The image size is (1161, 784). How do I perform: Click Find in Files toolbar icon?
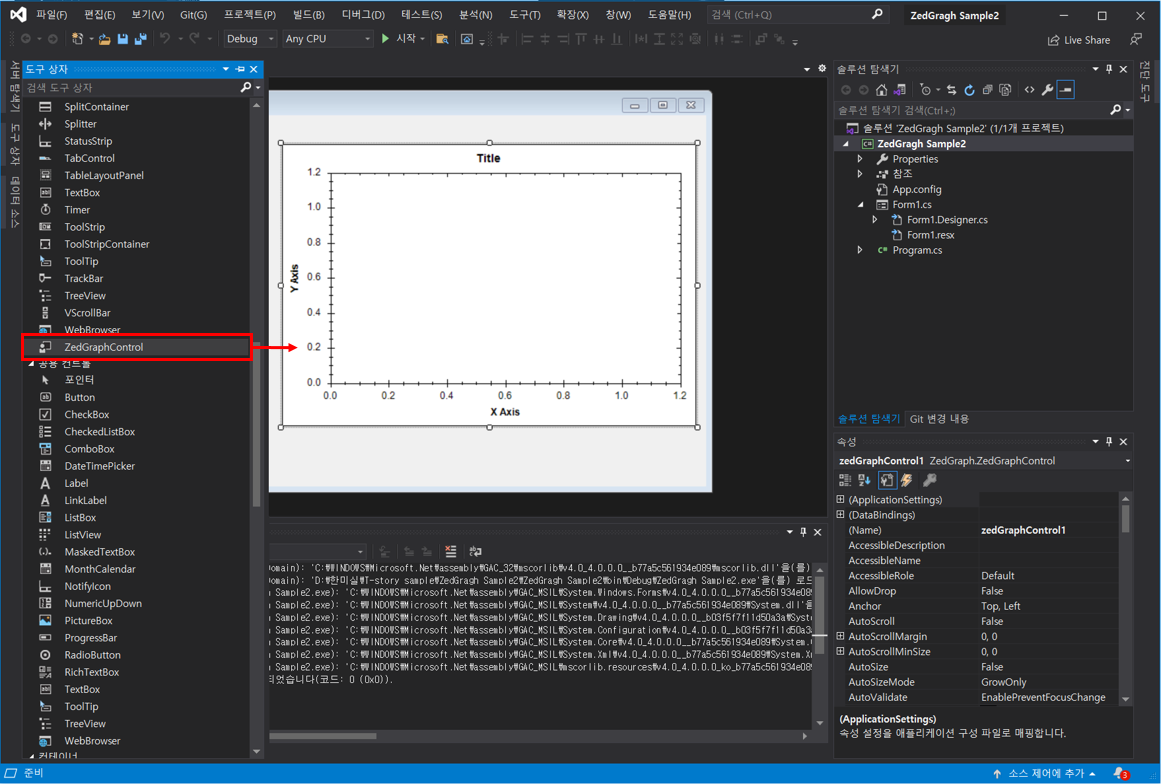(442, 38)
